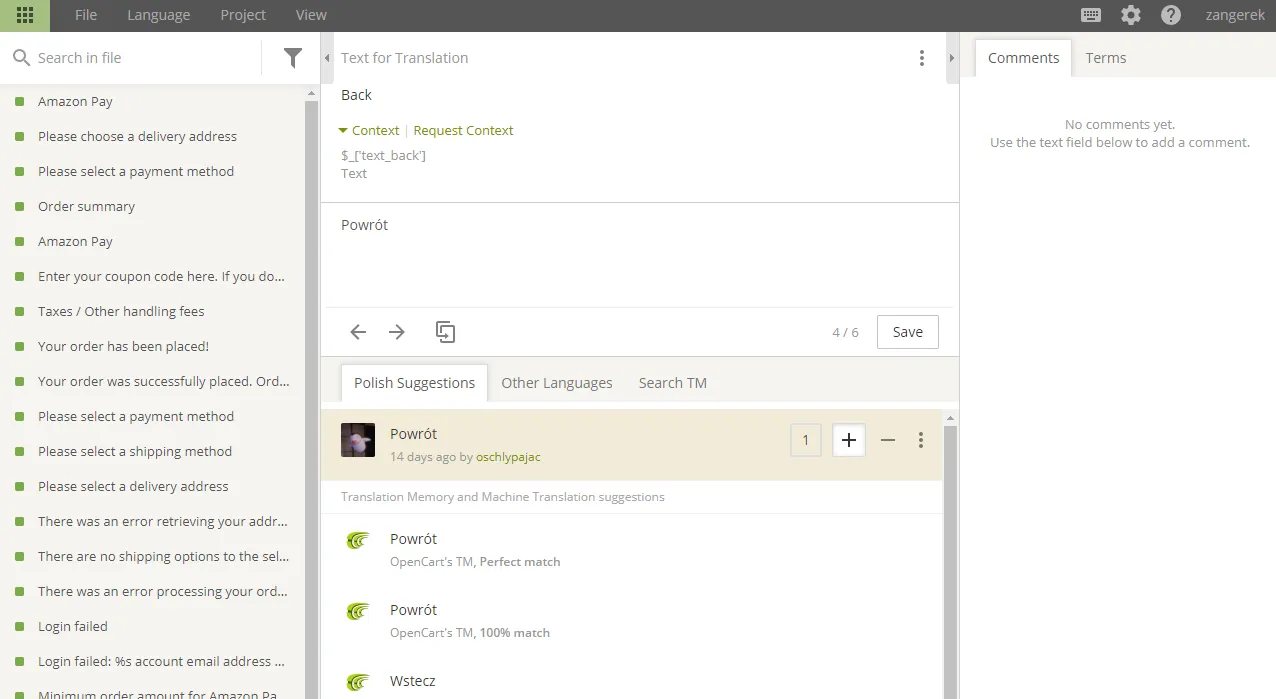This screenshot has height=699, width=1276.
Task: Click the Request Context link
Action: pos(463,131)
